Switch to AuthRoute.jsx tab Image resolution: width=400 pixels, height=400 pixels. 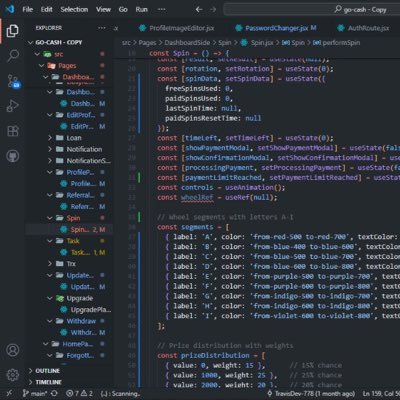click(x=363, y=28)
